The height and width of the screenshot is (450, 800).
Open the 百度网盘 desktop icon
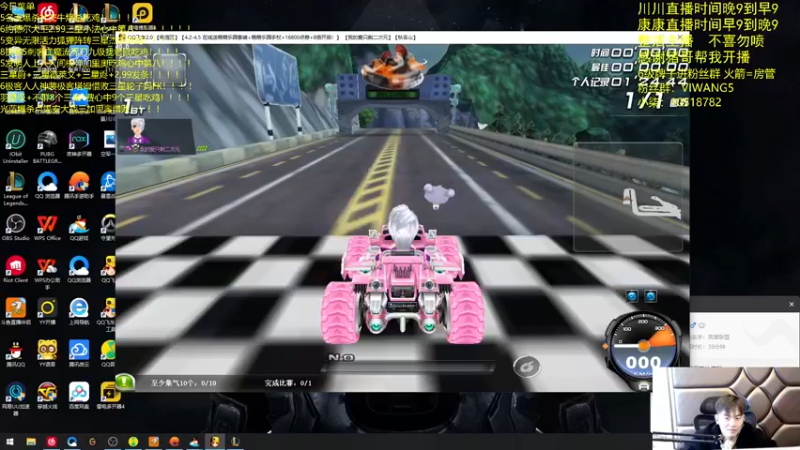point(79,395)
